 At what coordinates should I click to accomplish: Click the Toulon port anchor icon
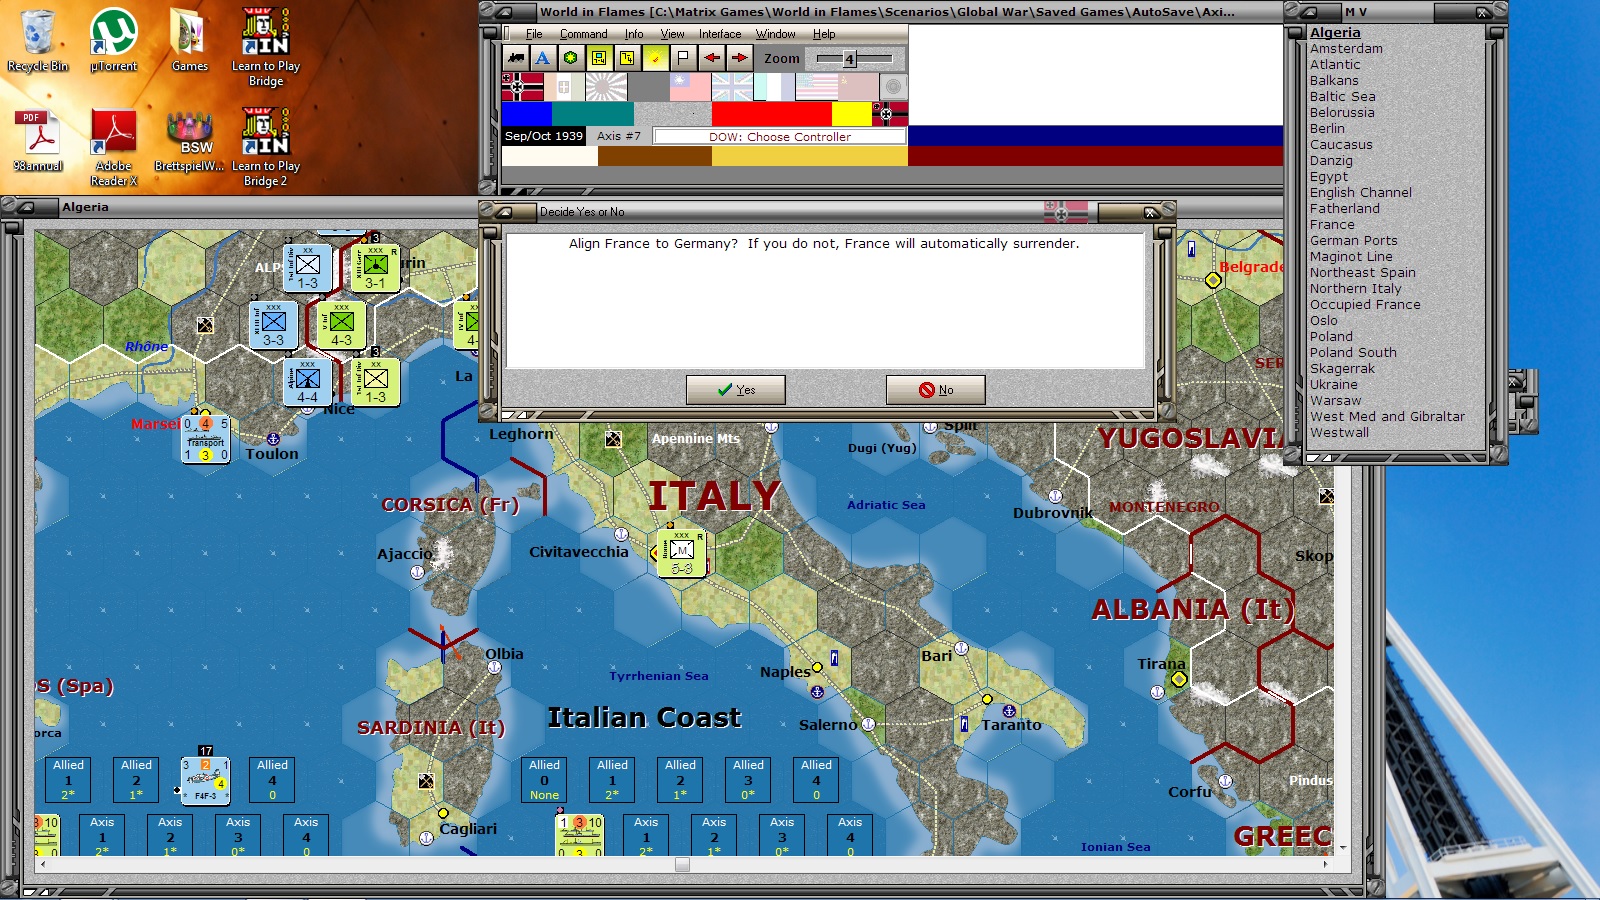272,439
